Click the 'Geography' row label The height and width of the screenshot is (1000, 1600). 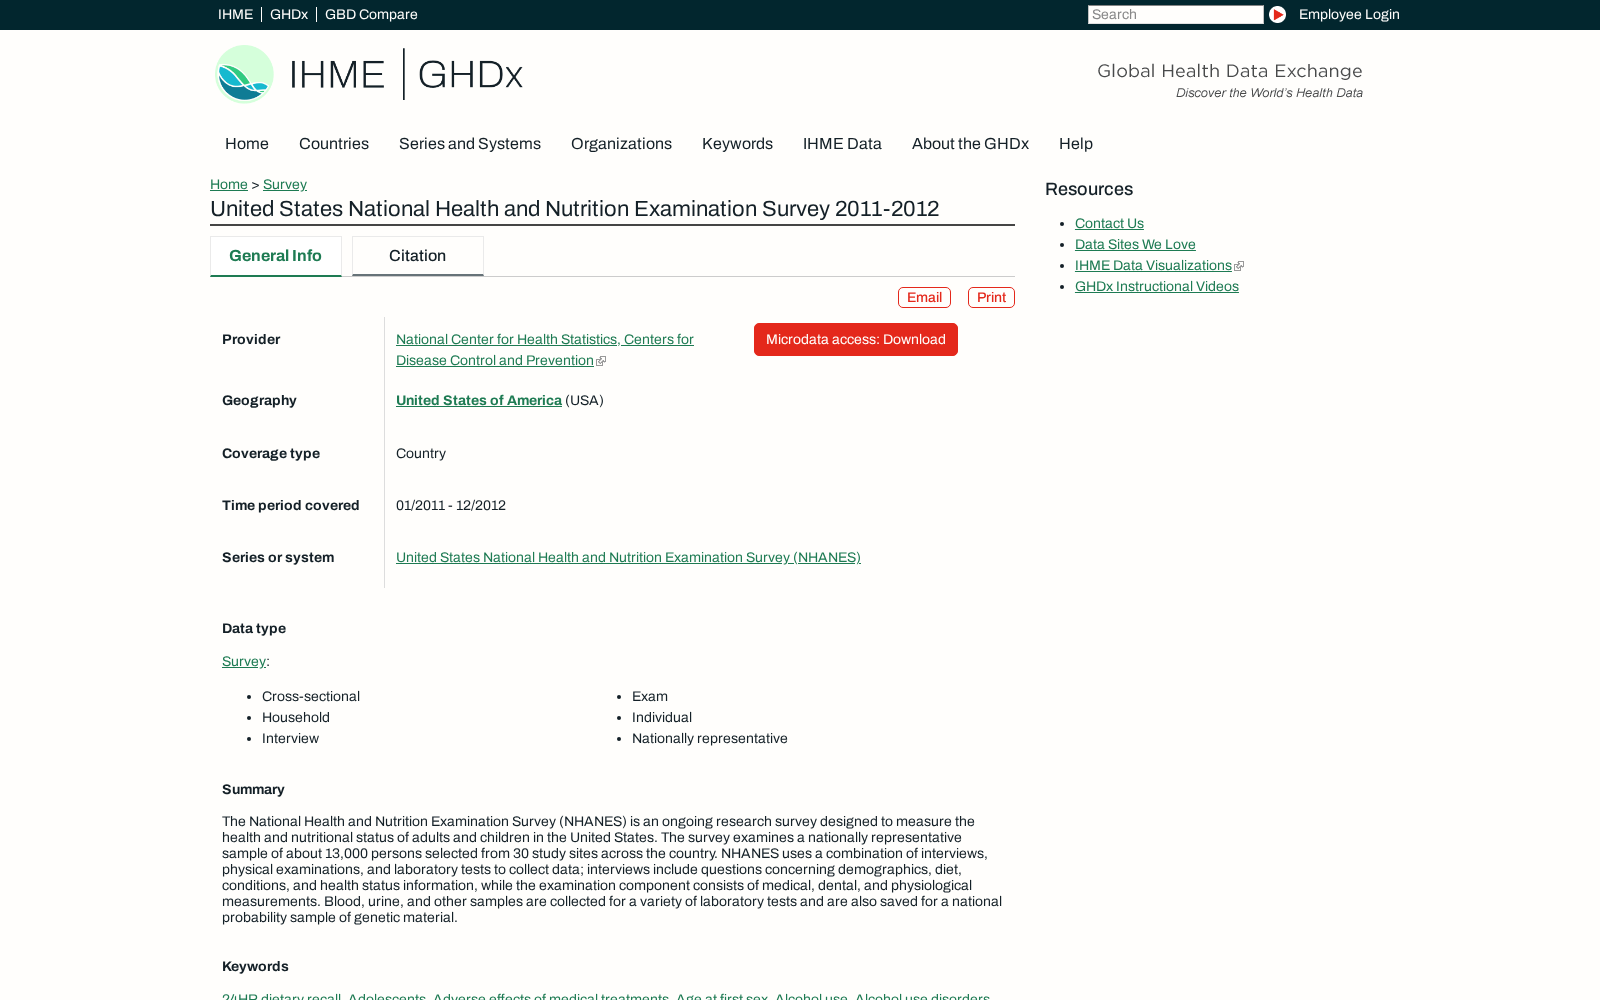[259, 400]
